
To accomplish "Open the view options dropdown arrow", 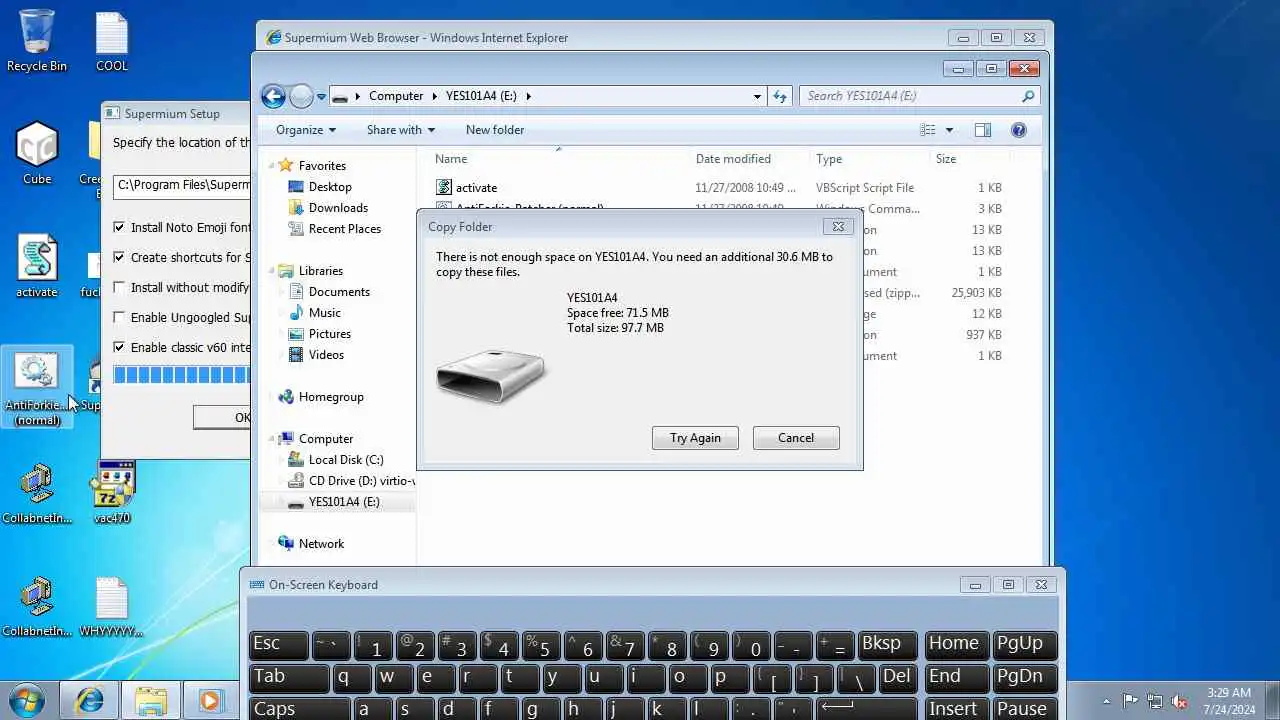I will click(x=949, y=130).
